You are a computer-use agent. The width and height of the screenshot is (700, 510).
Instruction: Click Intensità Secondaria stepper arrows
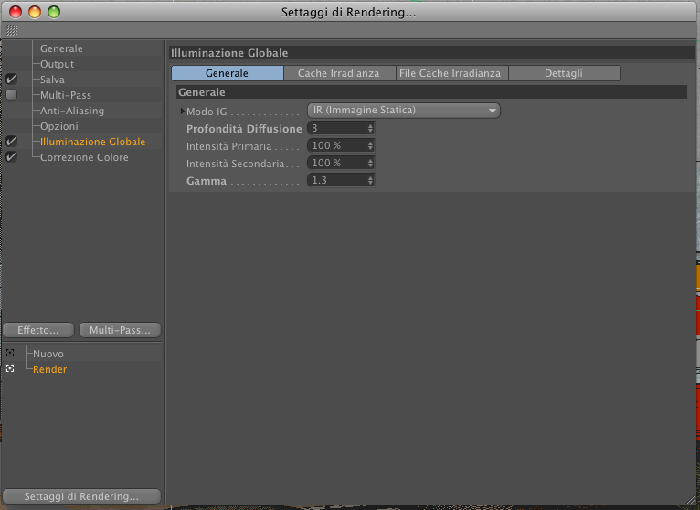point(370,163)
